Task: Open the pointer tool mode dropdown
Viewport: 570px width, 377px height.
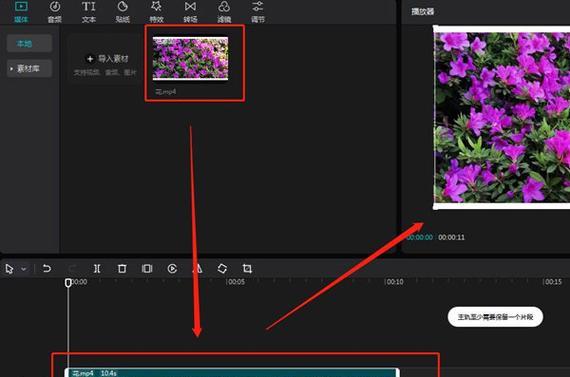Action: [24, 269]
